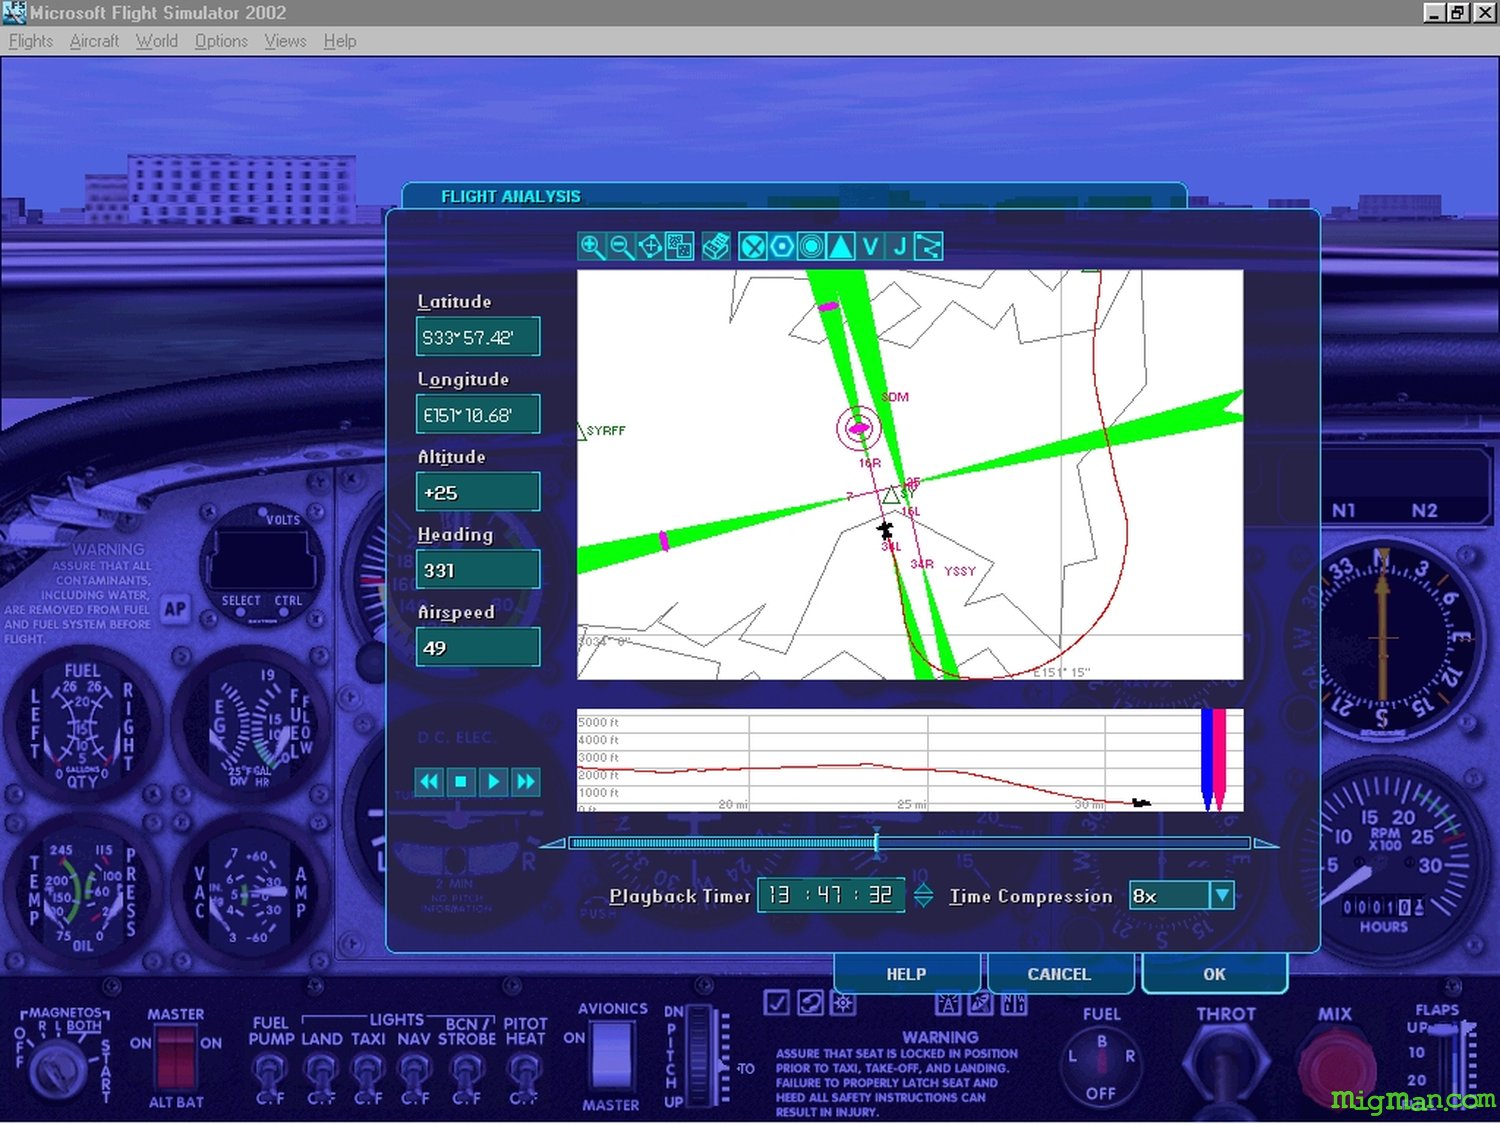Zoom out on the flight analysis map
The image size is (1500, 1125).
click(621, 246)
